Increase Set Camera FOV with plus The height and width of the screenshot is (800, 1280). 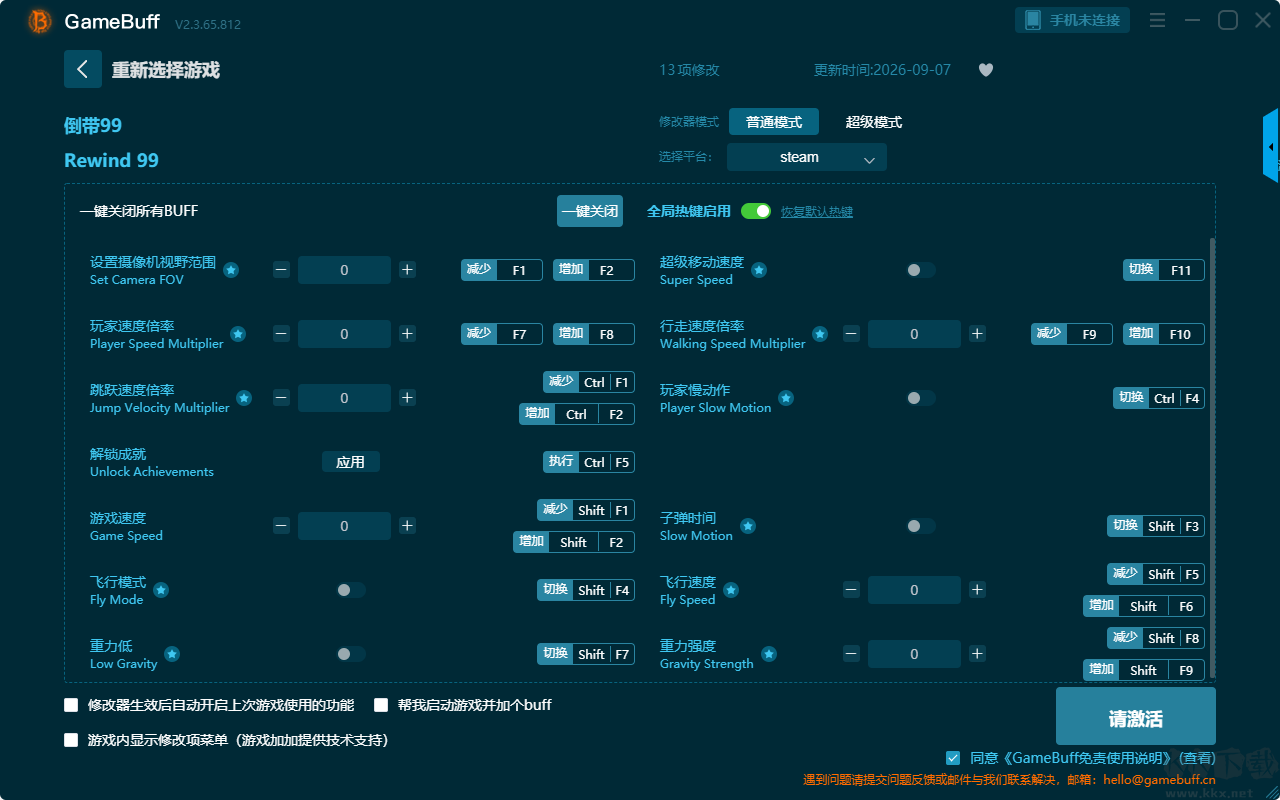(407, 270)
